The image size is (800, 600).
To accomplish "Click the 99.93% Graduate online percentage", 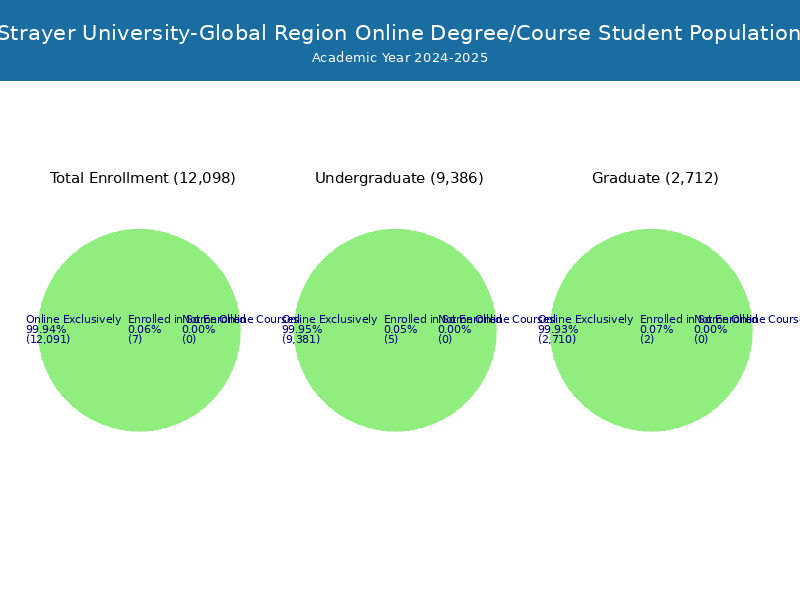I will [558, 330].
